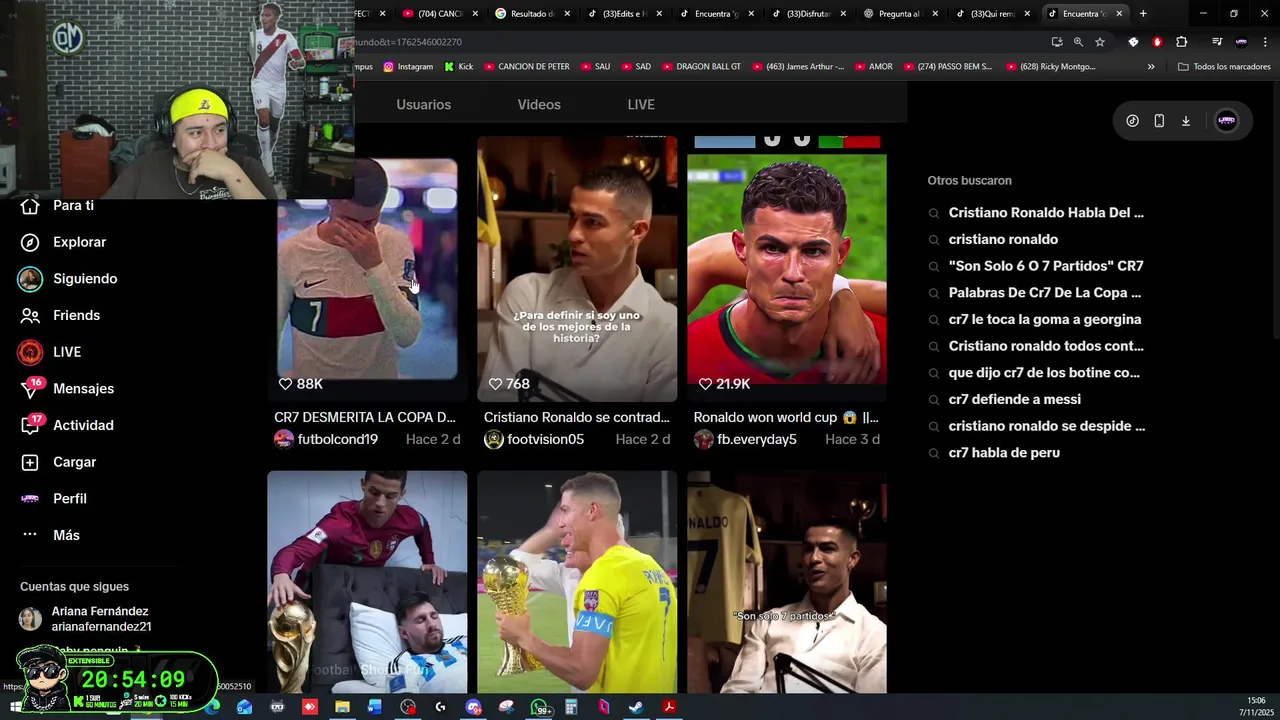Open Steam from the taskbar
The image size is (1280, 720).
coord(636,707)
